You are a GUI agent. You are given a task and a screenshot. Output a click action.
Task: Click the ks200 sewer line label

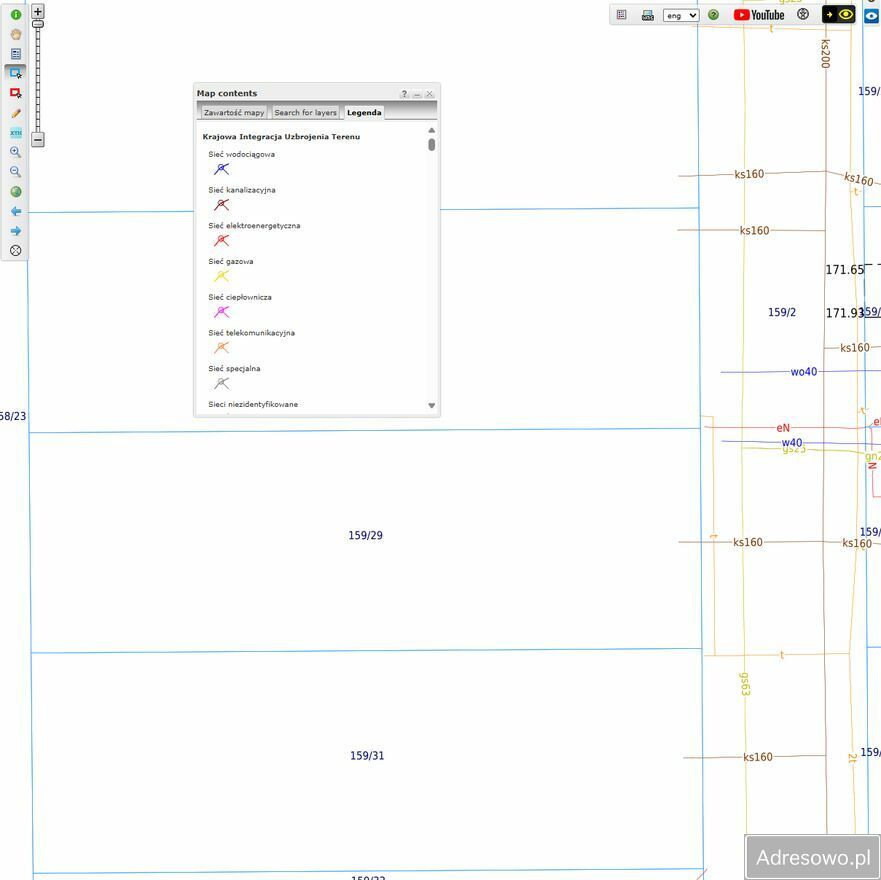(x=825, y=53)
